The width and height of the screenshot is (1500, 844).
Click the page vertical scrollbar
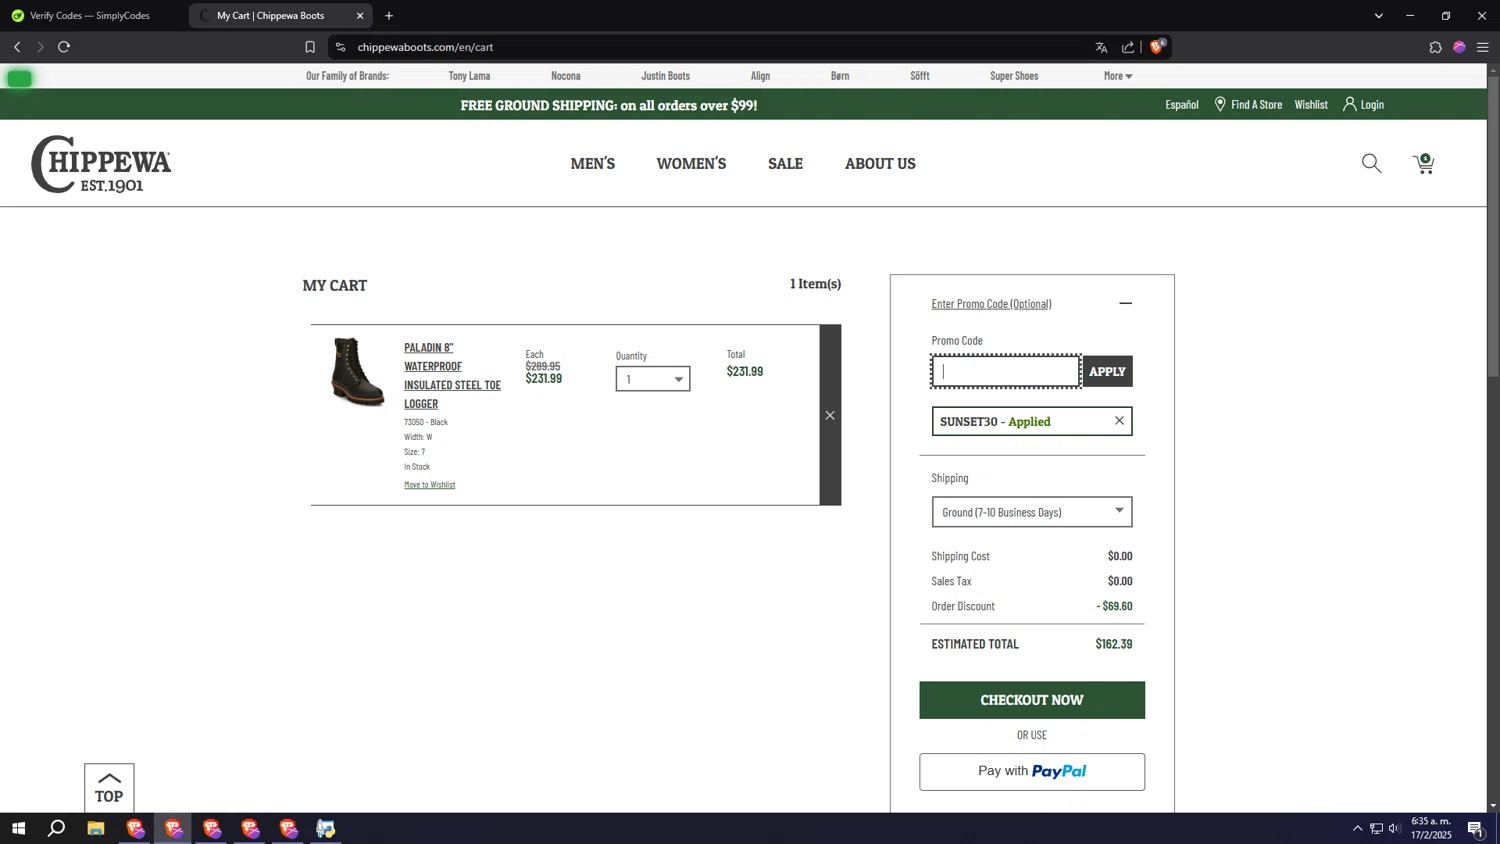pyautogui.click(x=1493, y=227)
